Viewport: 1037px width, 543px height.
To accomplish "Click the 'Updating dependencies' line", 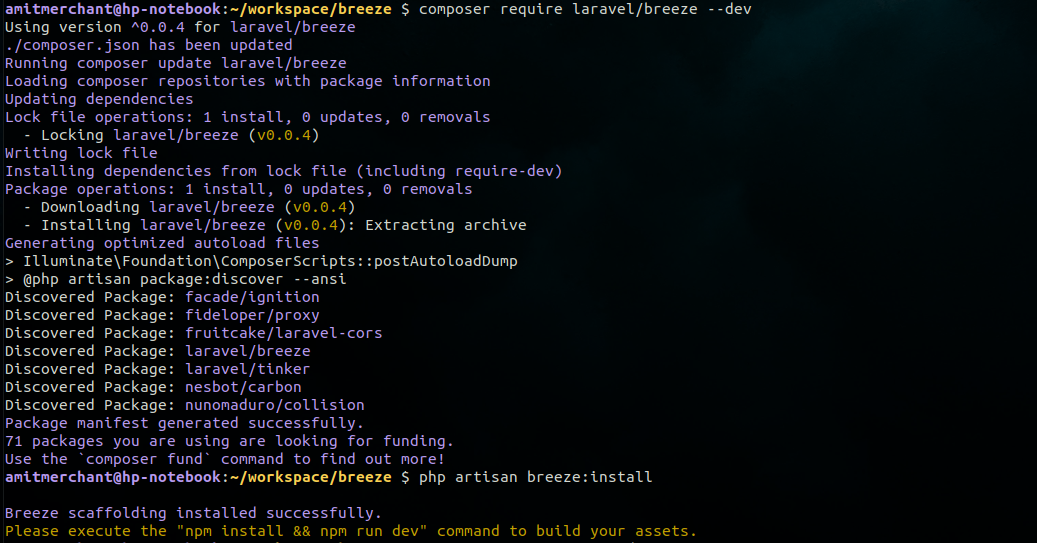I will point(99,99).
